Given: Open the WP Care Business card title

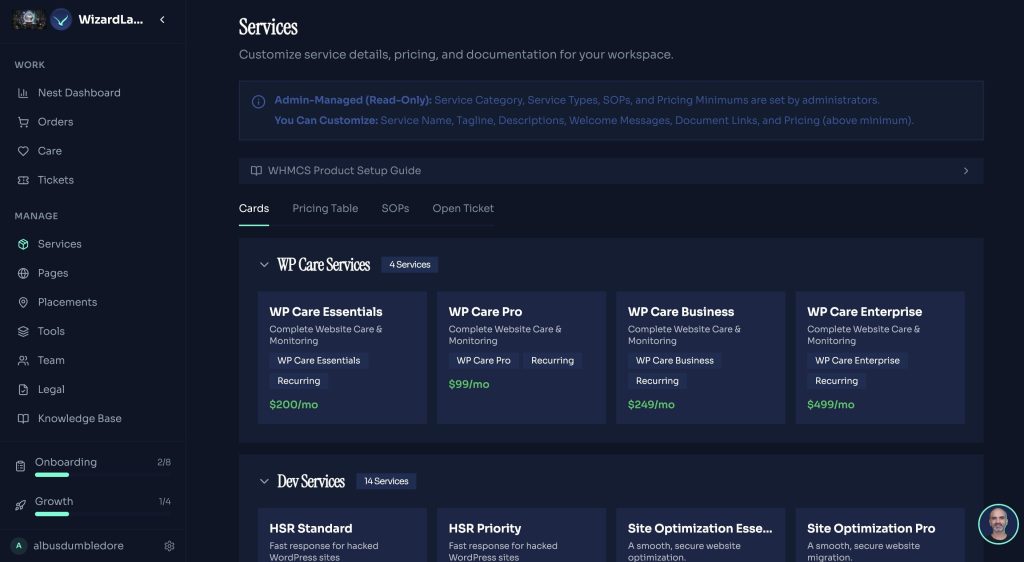Looking at the screenshot, I should (x=680, y=312).
